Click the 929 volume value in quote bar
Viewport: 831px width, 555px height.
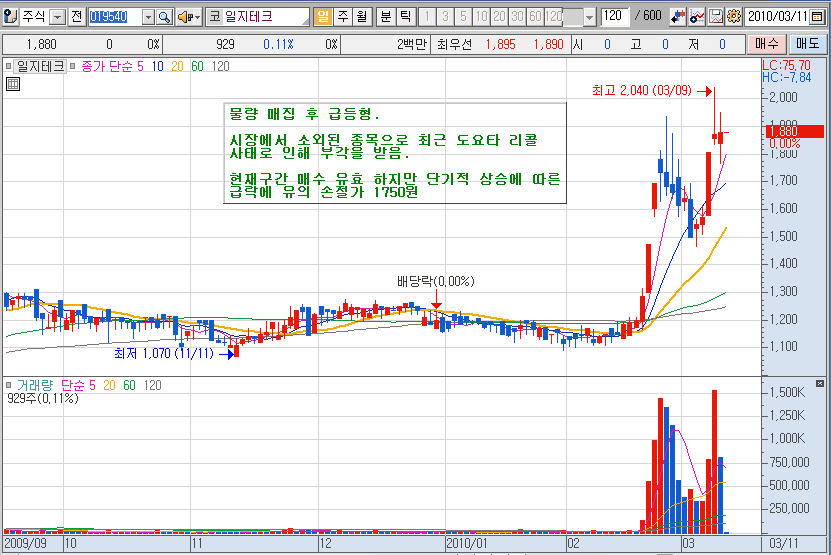tap(225, 44)
